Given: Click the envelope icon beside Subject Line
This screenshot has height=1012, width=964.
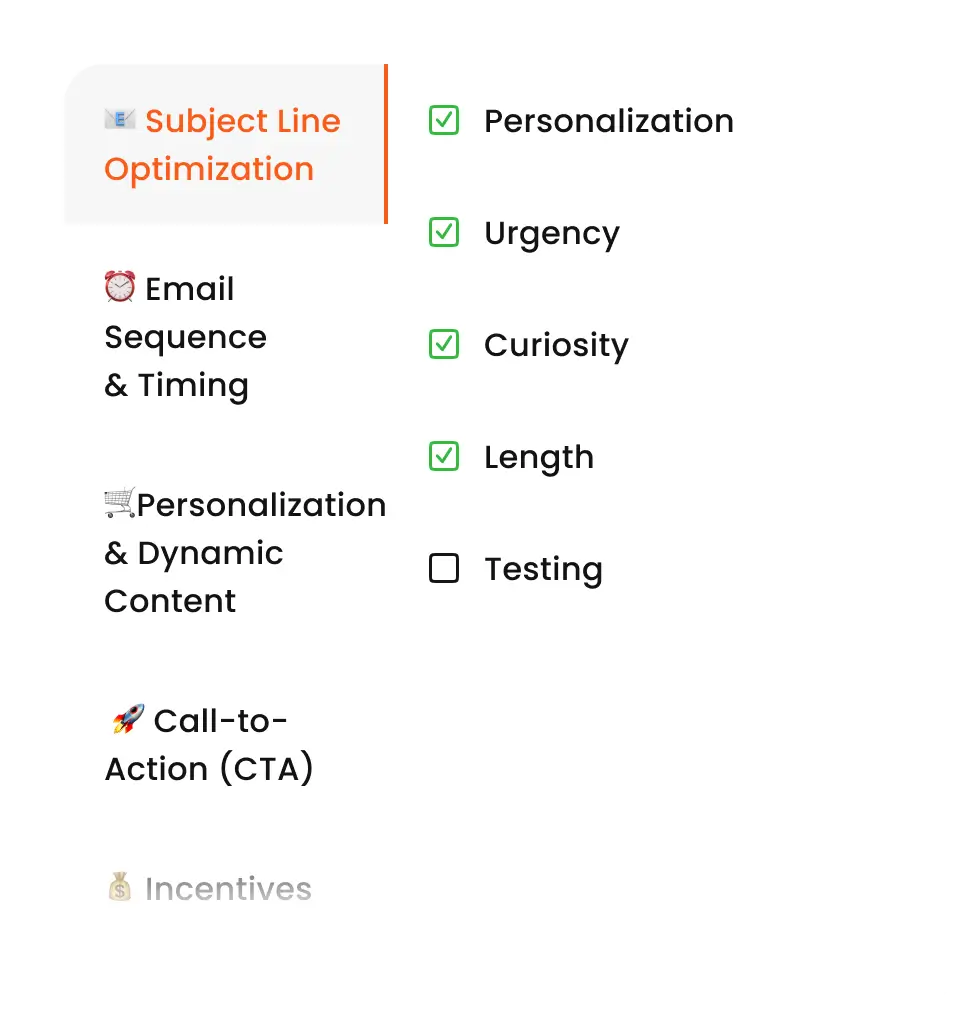Looking at the screenshot, I should point(120,120).
